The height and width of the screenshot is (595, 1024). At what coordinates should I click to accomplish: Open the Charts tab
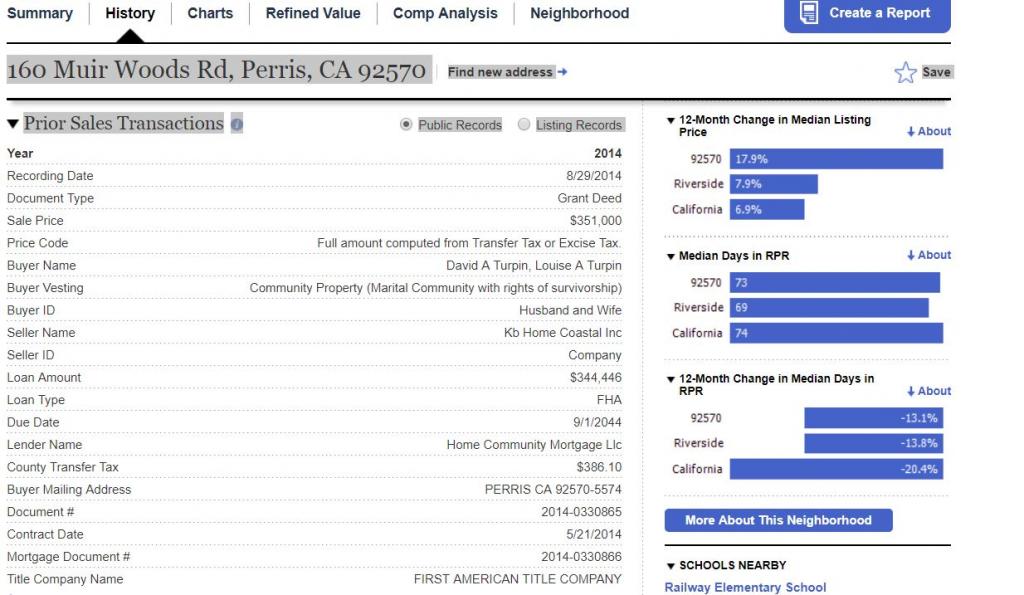[x=210, y=13]
